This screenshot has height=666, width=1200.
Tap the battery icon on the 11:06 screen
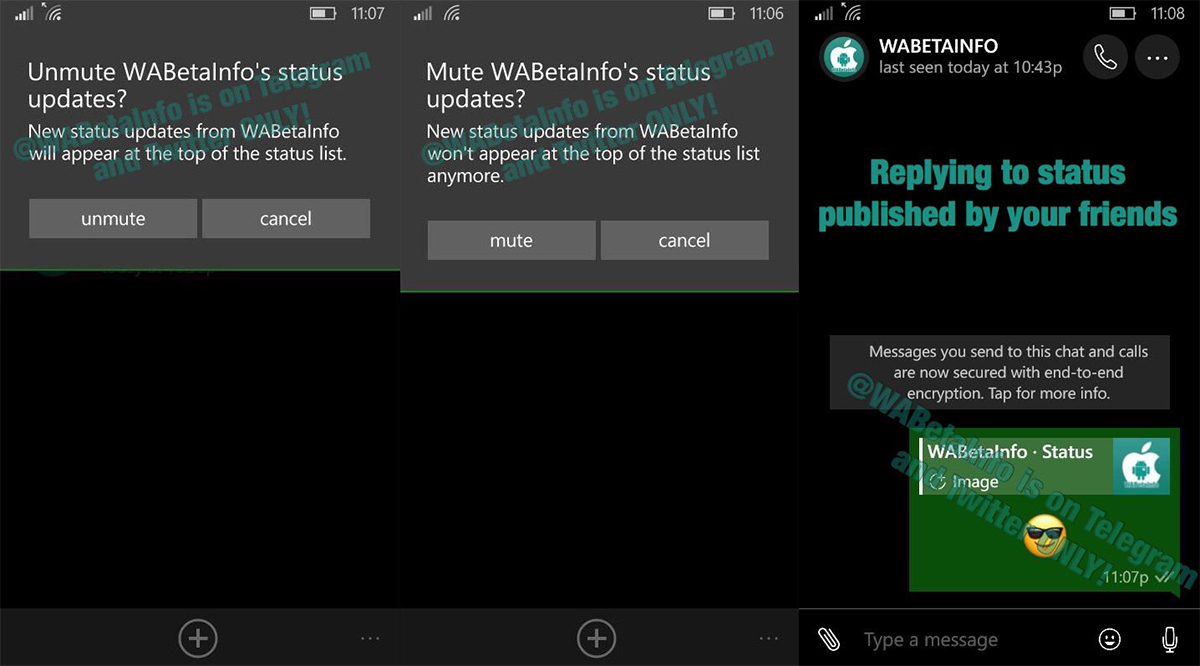[722, 14]
